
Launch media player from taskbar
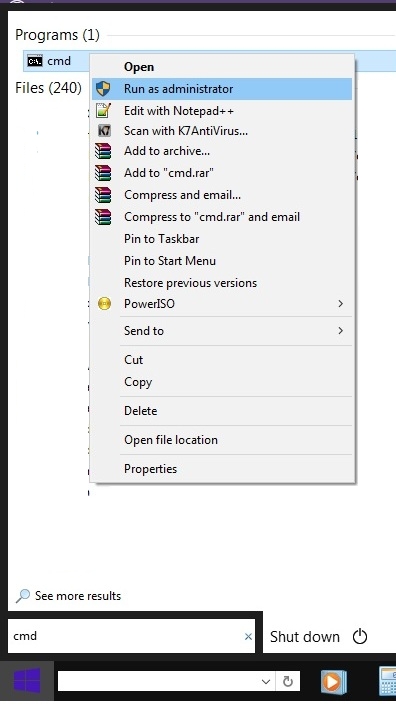334,681
